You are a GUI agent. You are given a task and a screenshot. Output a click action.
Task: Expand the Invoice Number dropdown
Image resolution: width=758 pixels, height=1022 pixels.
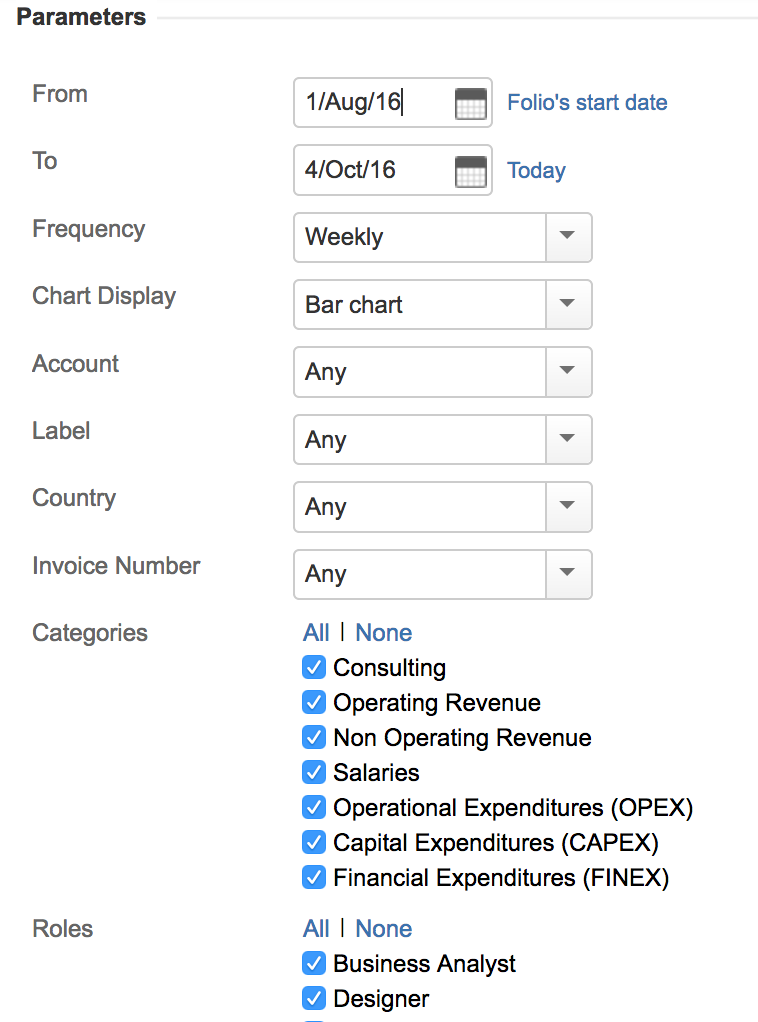(568, 574)
